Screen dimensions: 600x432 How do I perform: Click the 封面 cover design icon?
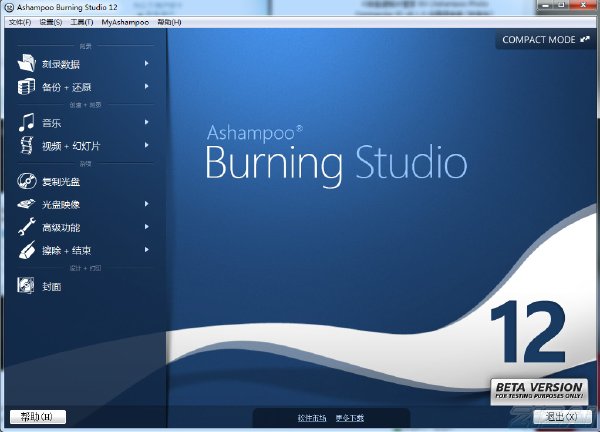pos(26,286)
